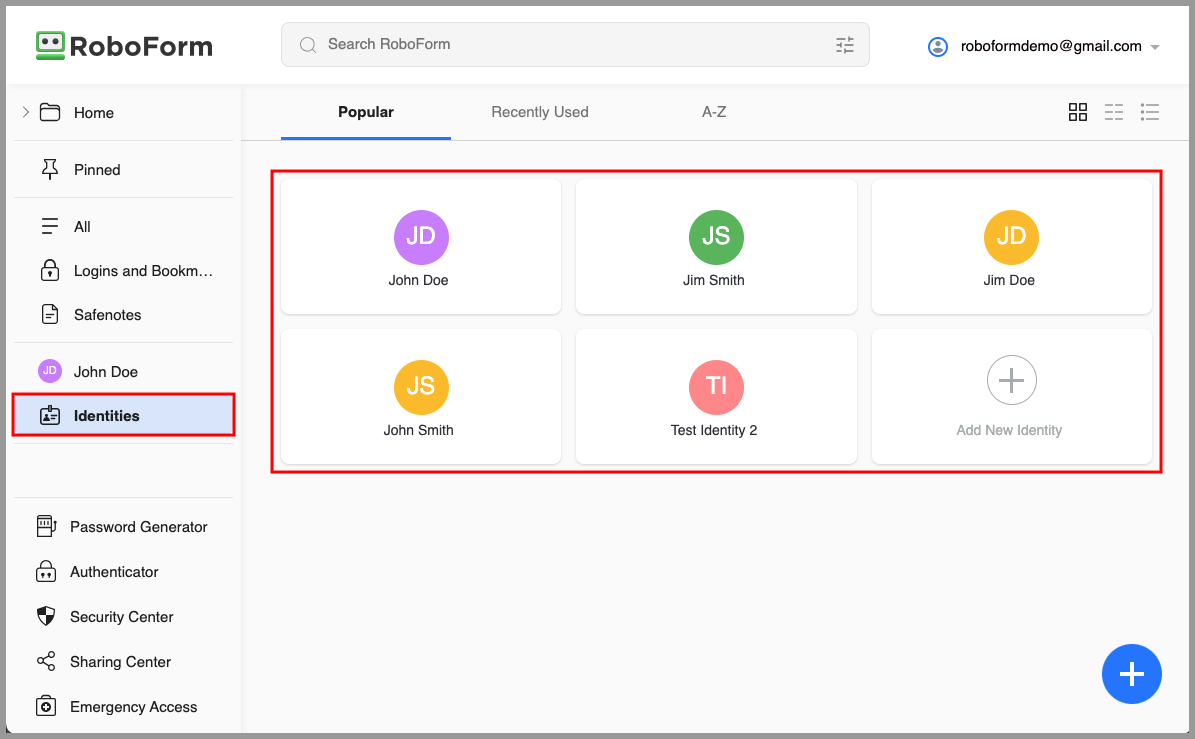Switch to grid view icon
Viewport: 1195px width, 739px height.
[1078, 112]
